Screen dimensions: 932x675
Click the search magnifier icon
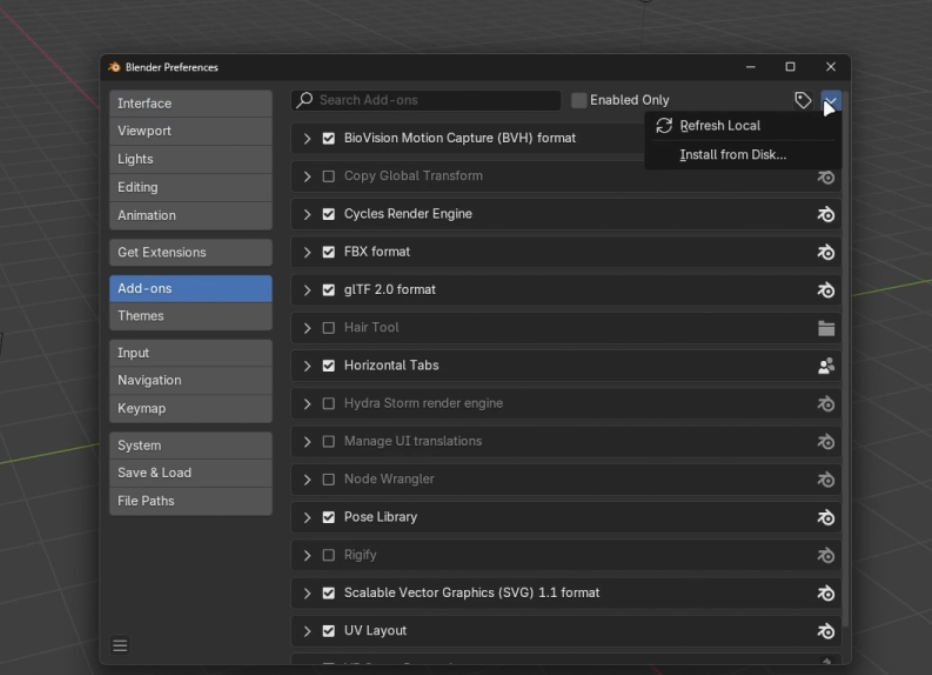tap(305, 100)
